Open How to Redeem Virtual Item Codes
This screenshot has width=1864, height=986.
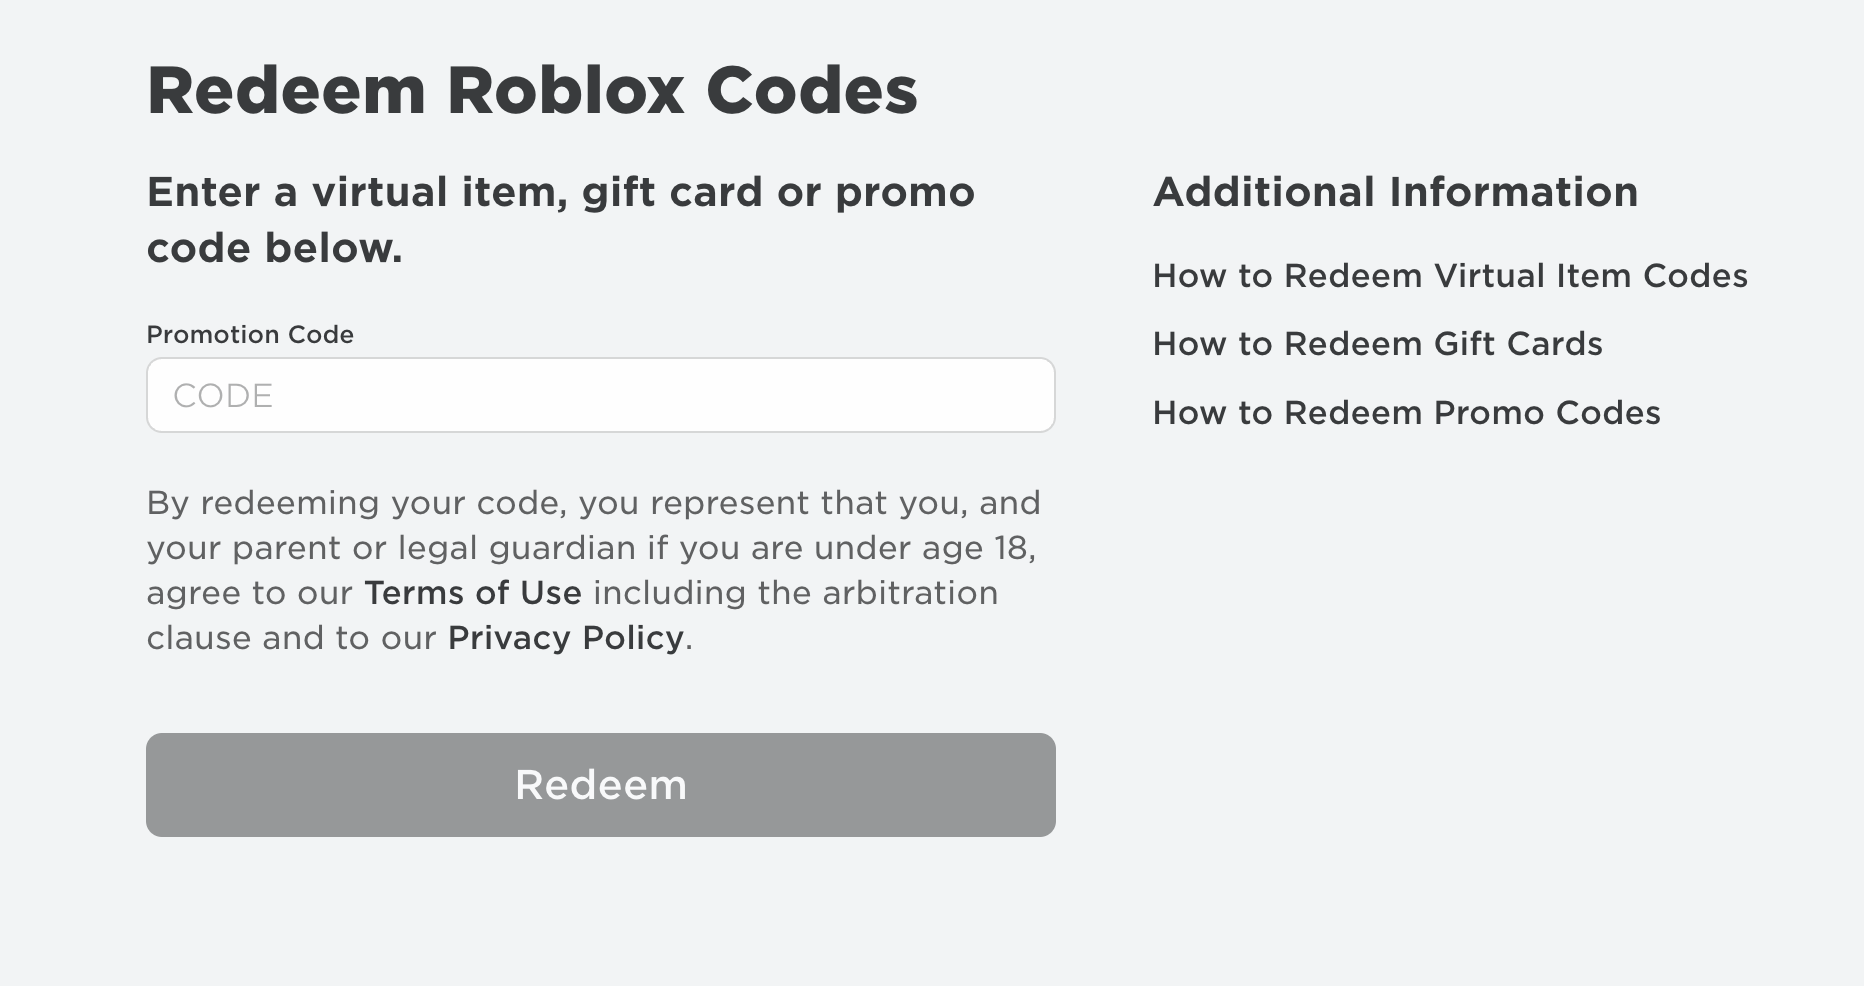(x=1450, y=276)
